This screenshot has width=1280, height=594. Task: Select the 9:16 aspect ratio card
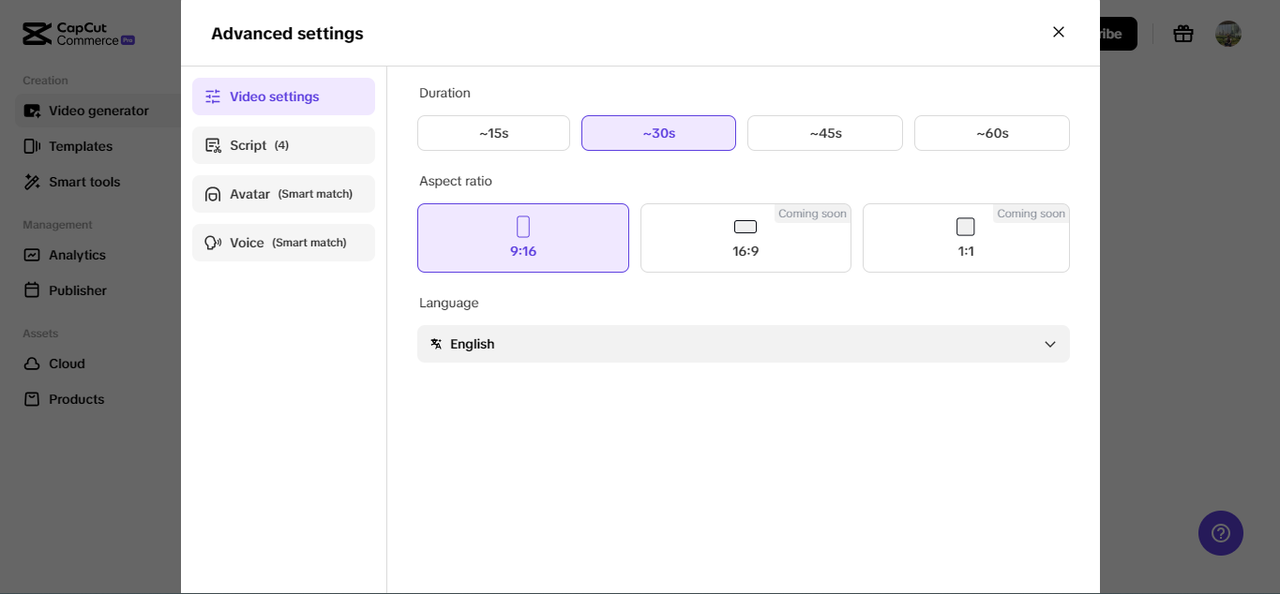523,238
